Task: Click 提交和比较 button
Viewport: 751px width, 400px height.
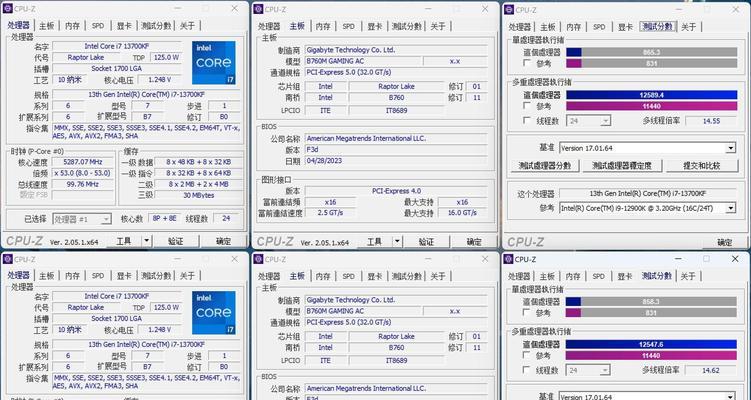Action: click(701, 166)
